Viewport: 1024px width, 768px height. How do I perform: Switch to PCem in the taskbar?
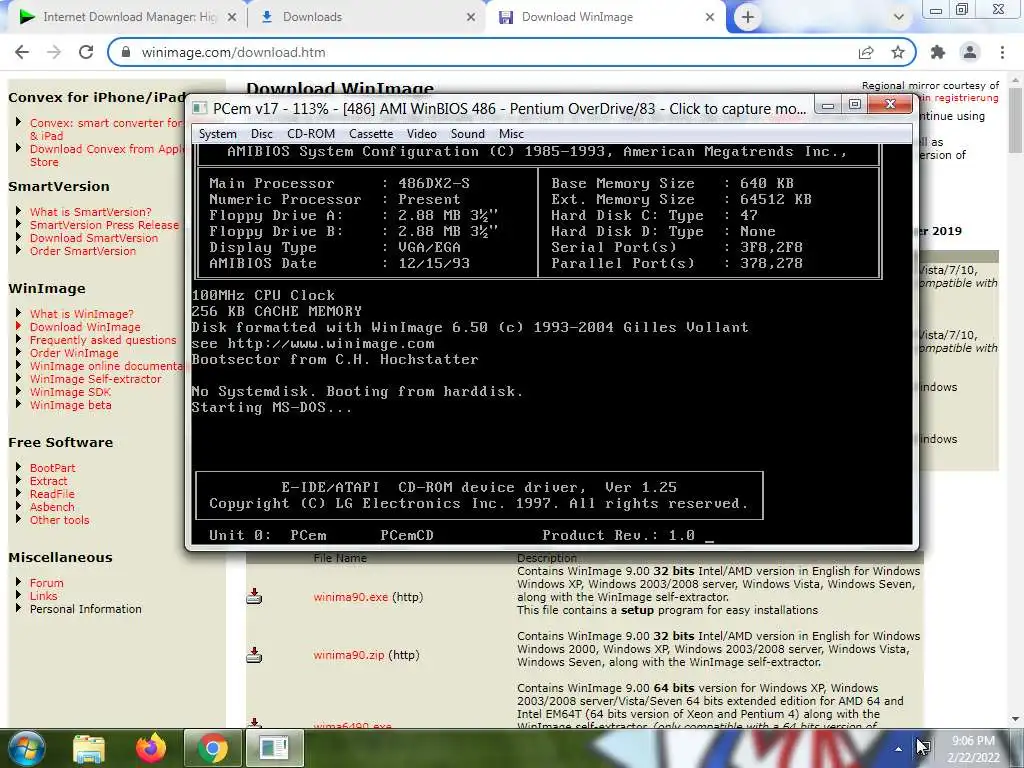[274, 748]
